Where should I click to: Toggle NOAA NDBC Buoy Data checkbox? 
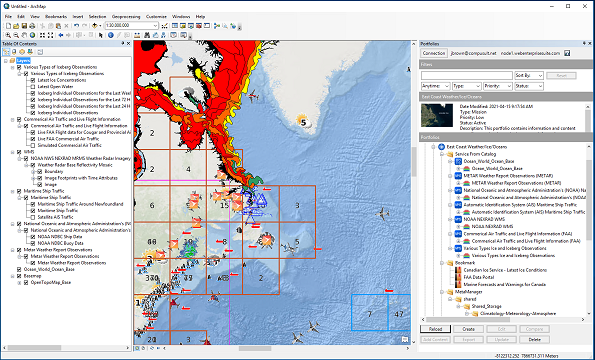click(33, 243)
